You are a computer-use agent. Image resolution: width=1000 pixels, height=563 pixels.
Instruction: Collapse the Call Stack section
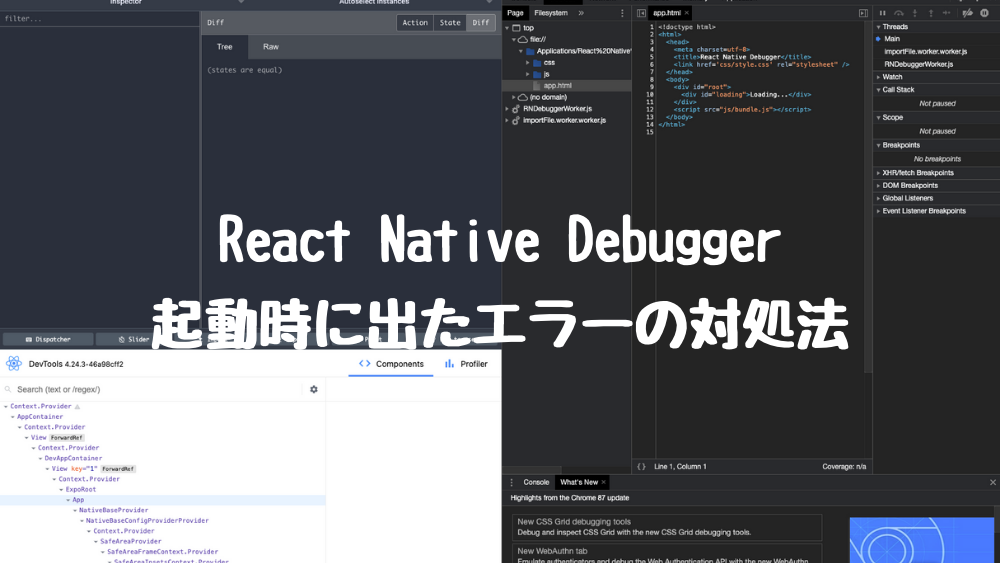tap(878, 90)
